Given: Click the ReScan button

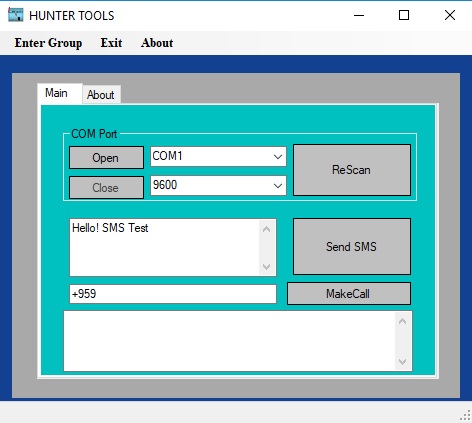Looking at the screenshot, I should coord(352,170).
